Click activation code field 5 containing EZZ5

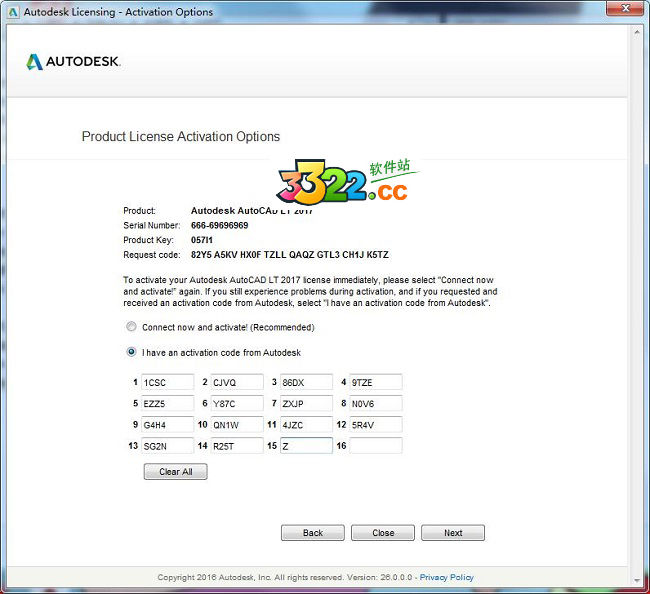(x=167, y=403)
